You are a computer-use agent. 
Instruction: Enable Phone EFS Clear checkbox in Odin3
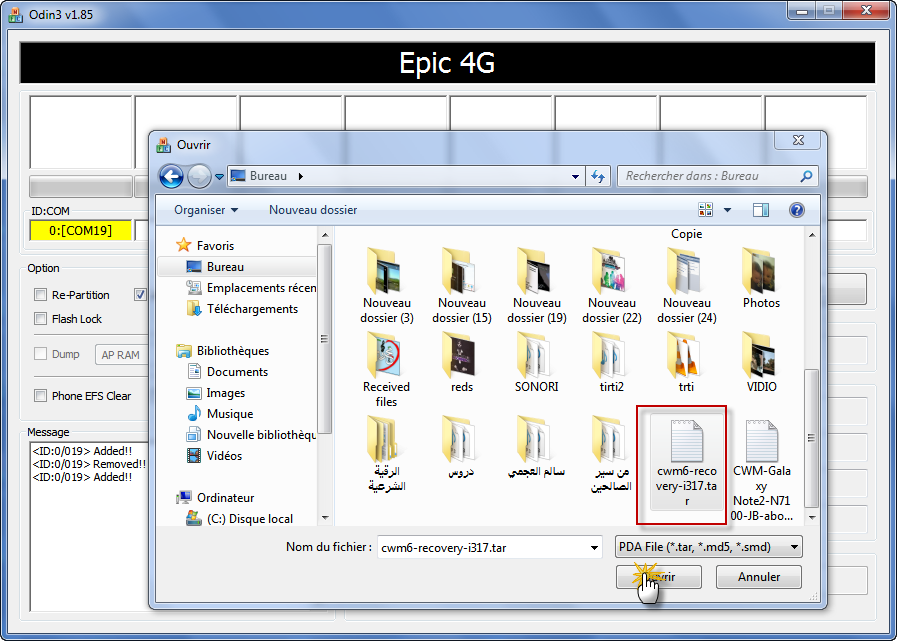pos(40,395)
